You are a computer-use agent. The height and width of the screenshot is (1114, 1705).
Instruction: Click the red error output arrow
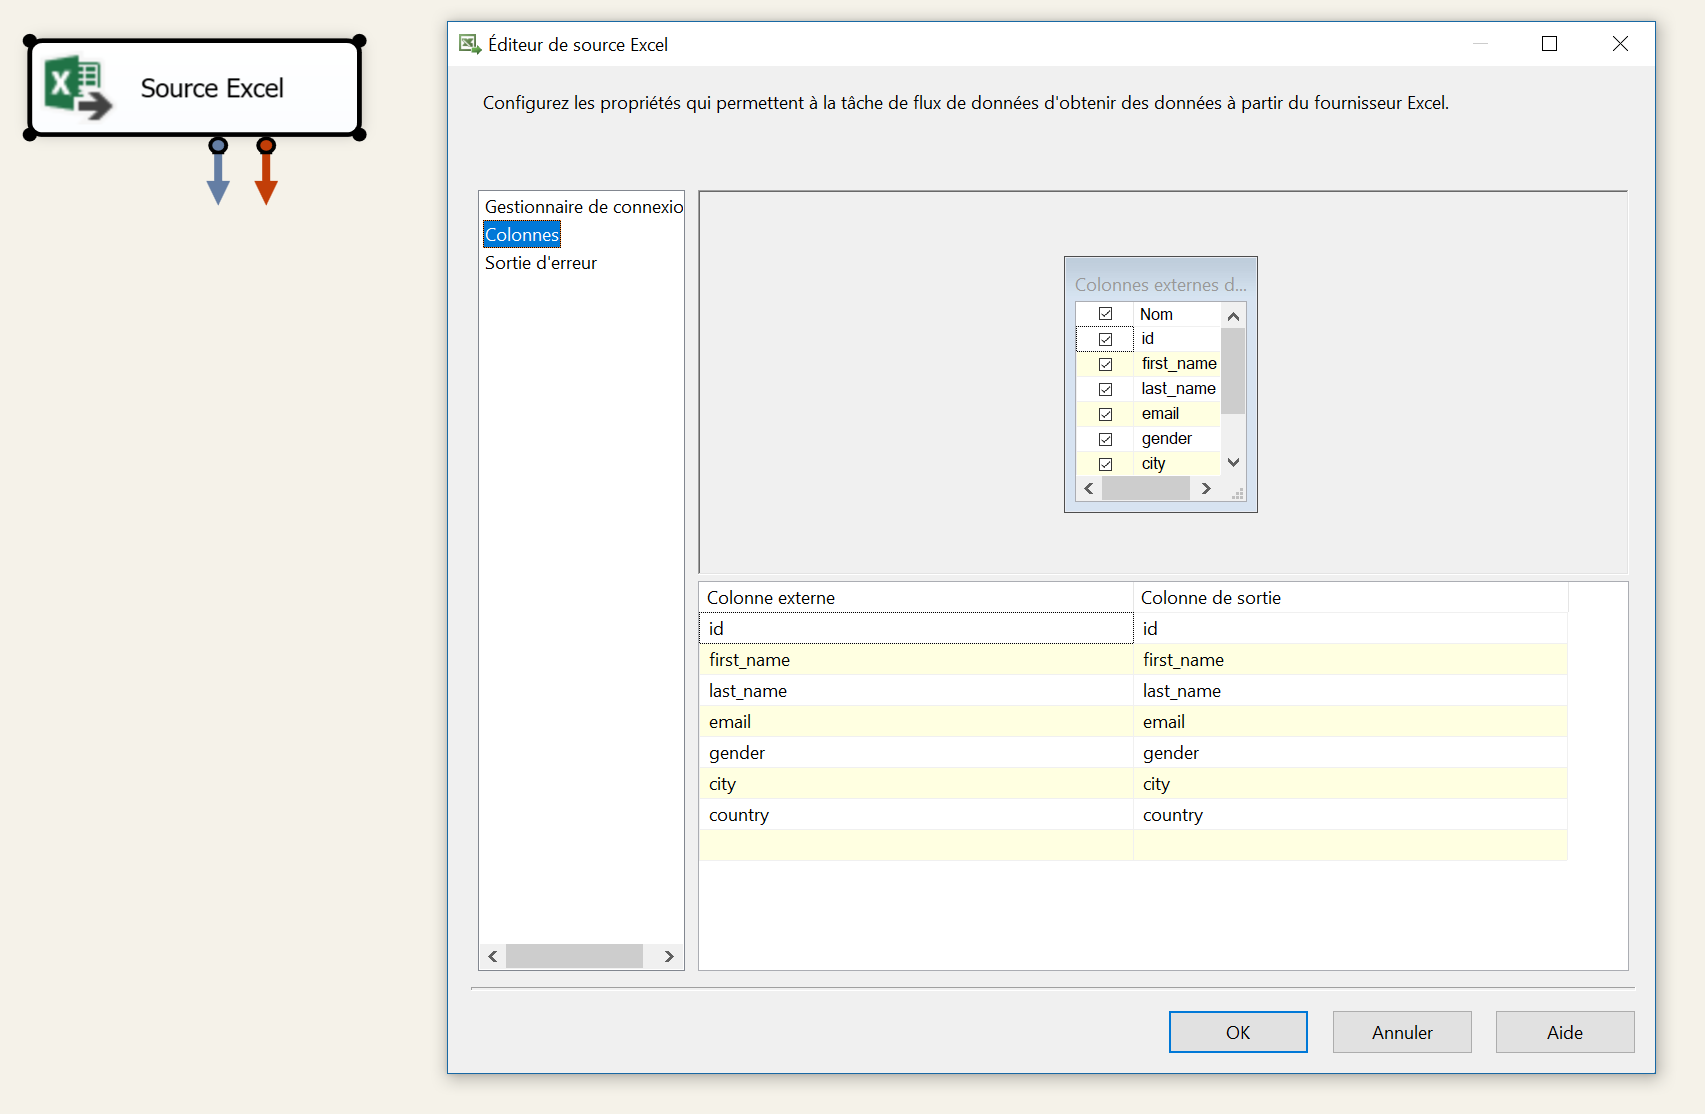point(266,173)
